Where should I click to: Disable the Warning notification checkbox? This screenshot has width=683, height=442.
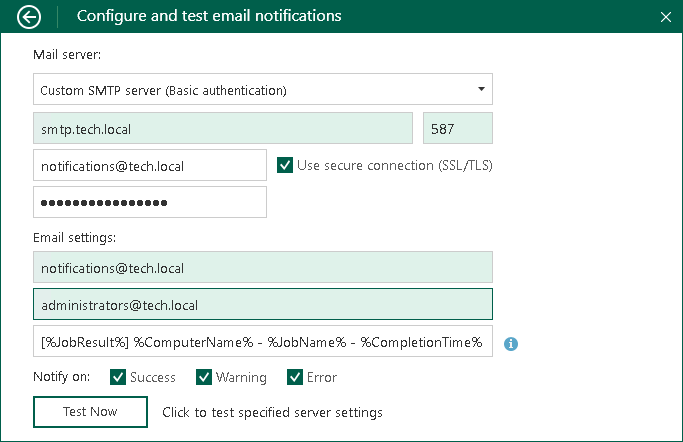pyautogui.click(x=204, y=377)
